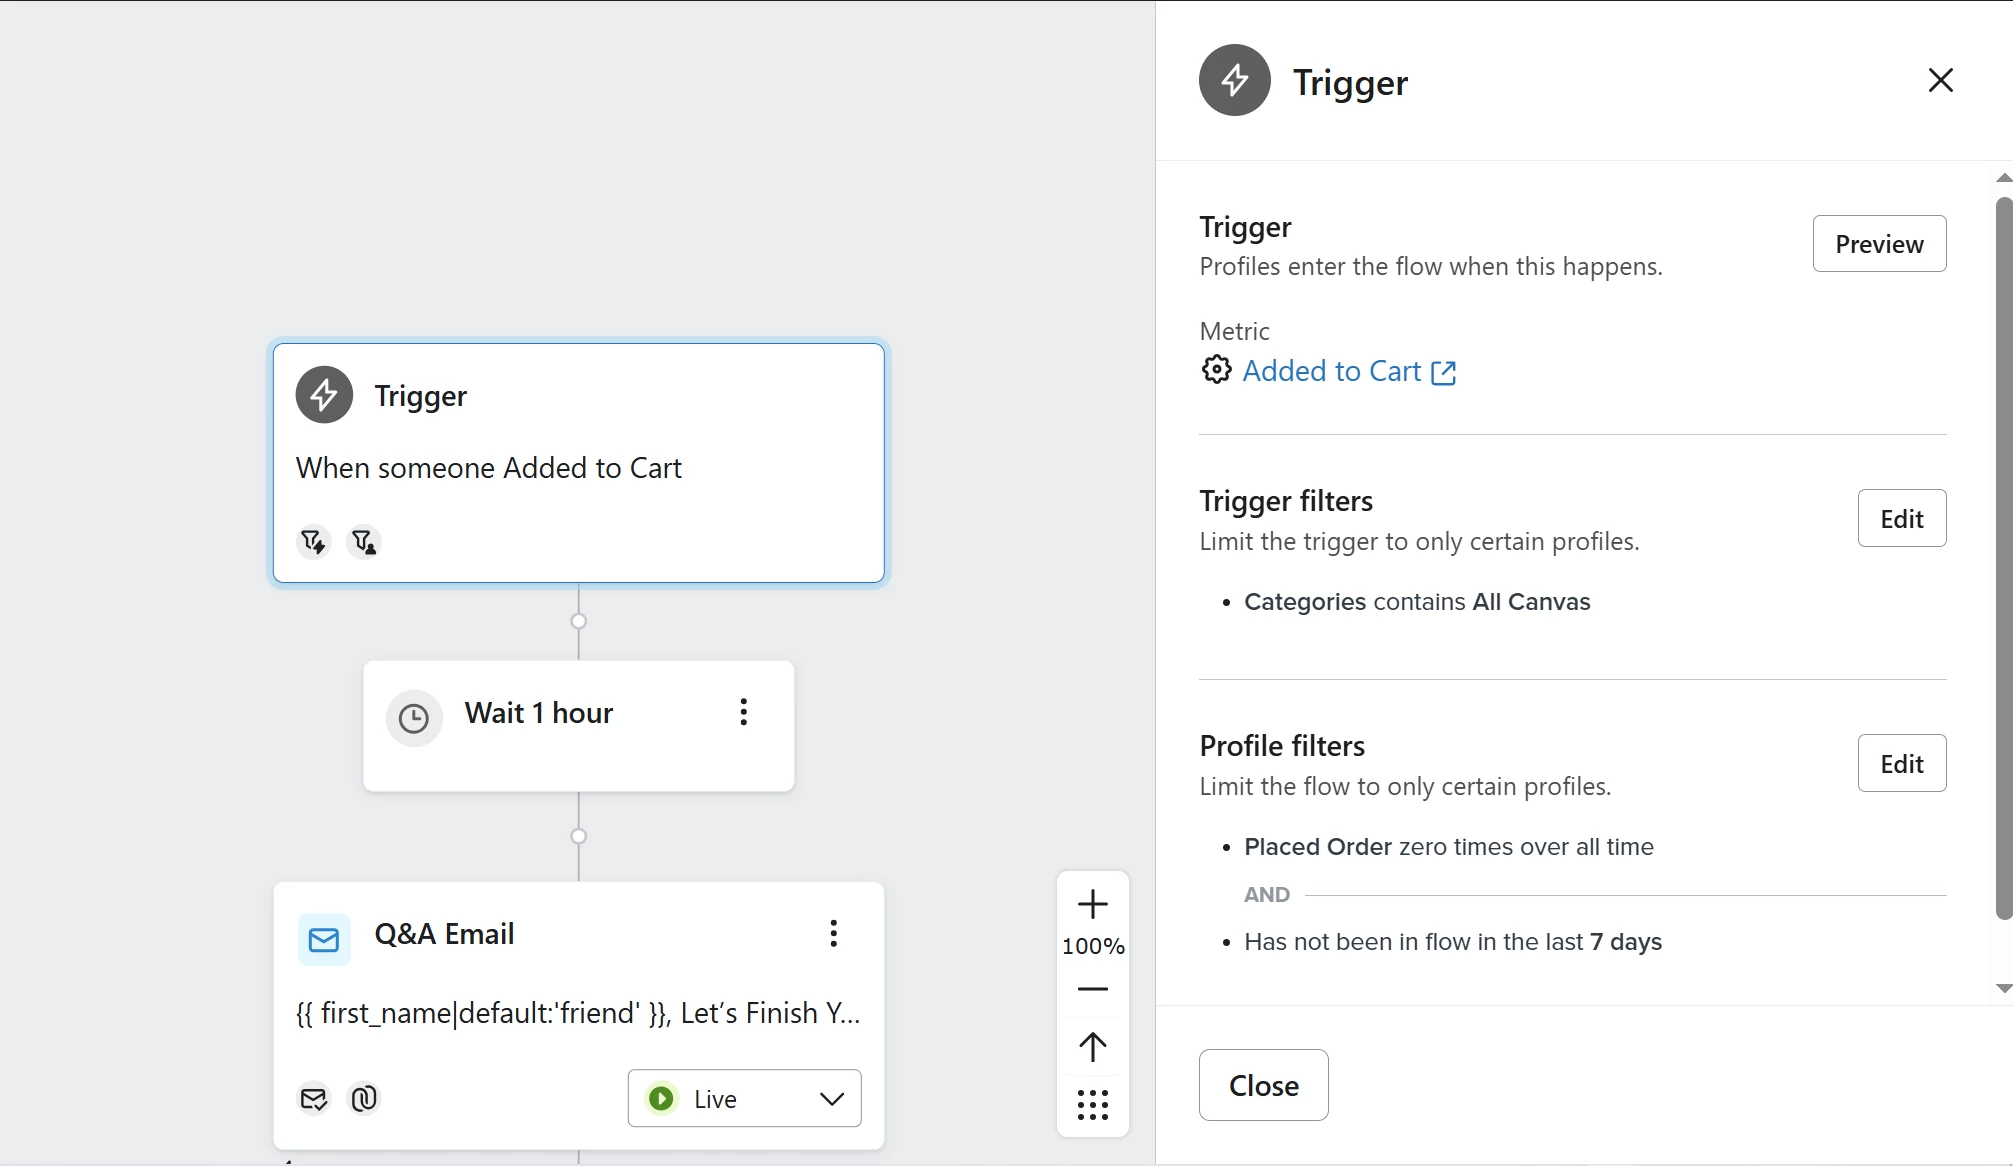This screenshot has width=2013, height=1166.
Task: Click the smart sending icon on Q&A Email
Action: (x=313, y=1098)
